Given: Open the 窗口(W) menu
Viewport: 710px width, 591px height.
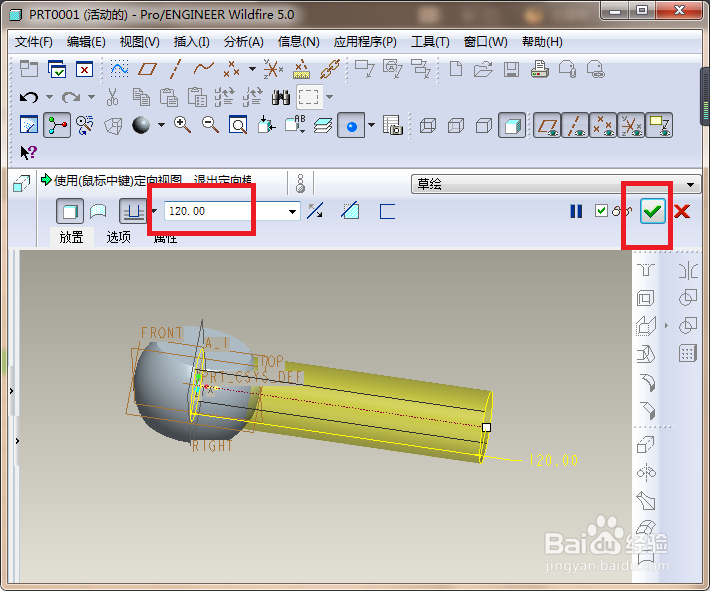Looking at the screenshot, I should (x=485, y=42).
